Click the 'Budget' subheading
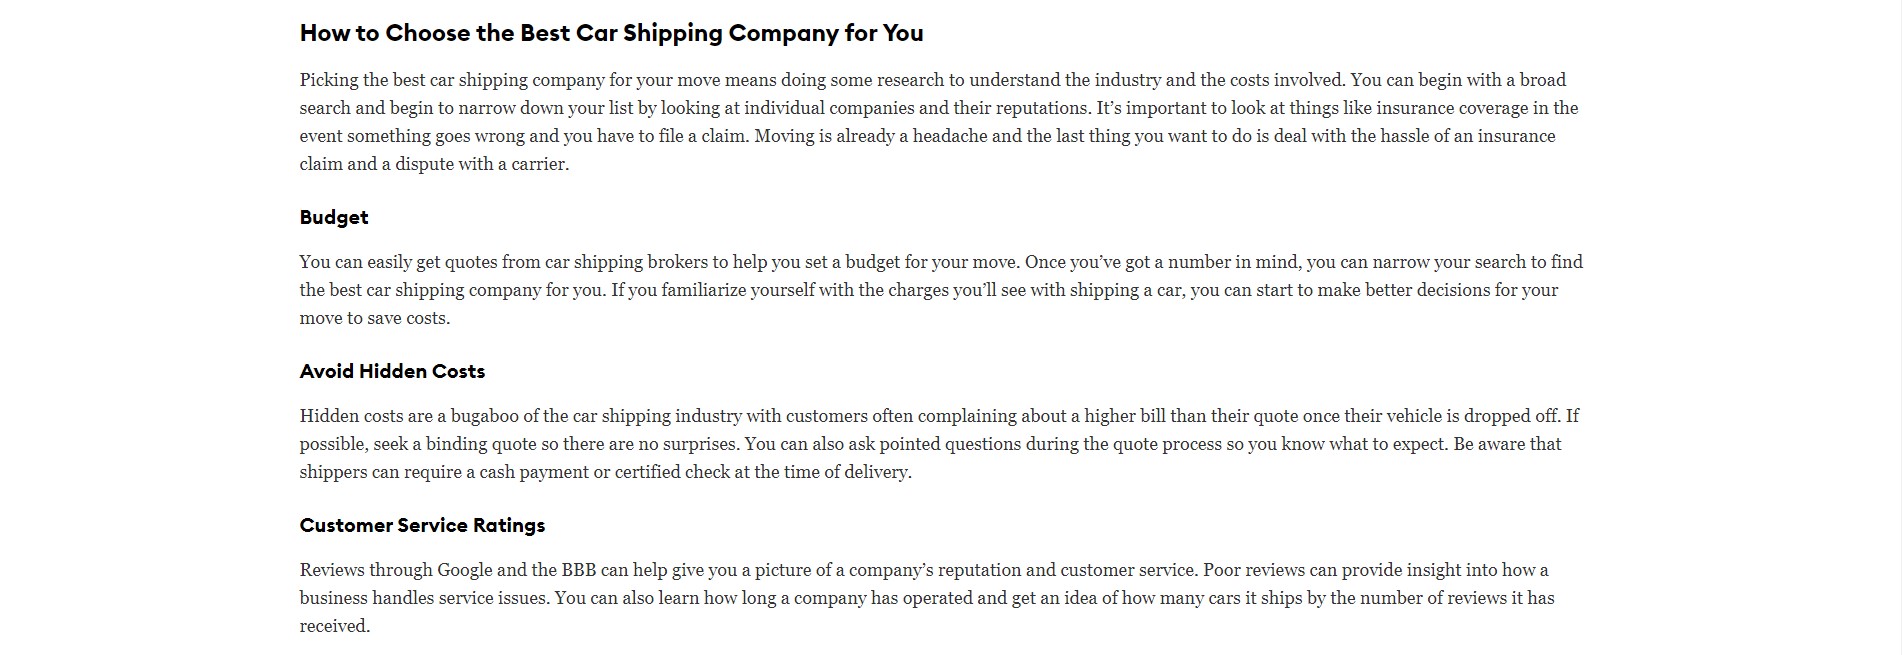Viewport: 1902px width, 655px height. 334,217
